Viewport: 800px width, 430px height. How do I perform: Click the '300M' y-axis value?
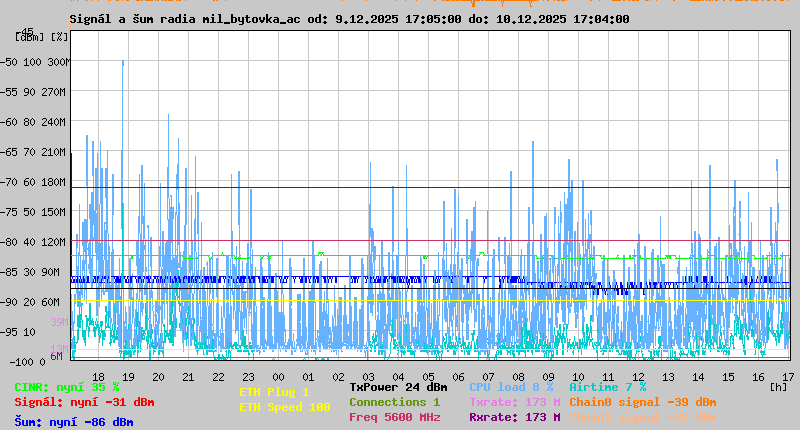[59, 62]
